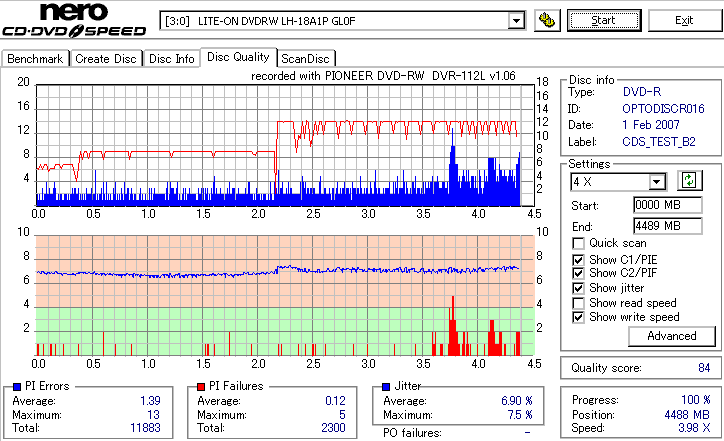The width and height of the screenshot is (724, 441).
Task: Click the Exit button
Action: 684,21
